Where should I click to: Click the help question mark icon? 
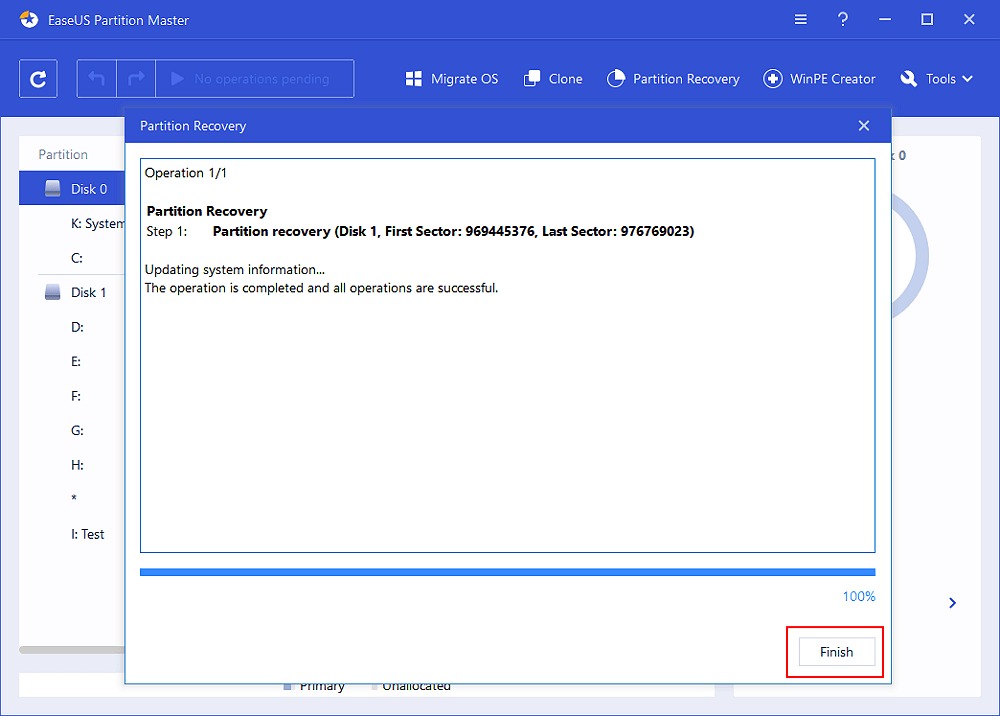pyautogui.click(x=842, y=20)
